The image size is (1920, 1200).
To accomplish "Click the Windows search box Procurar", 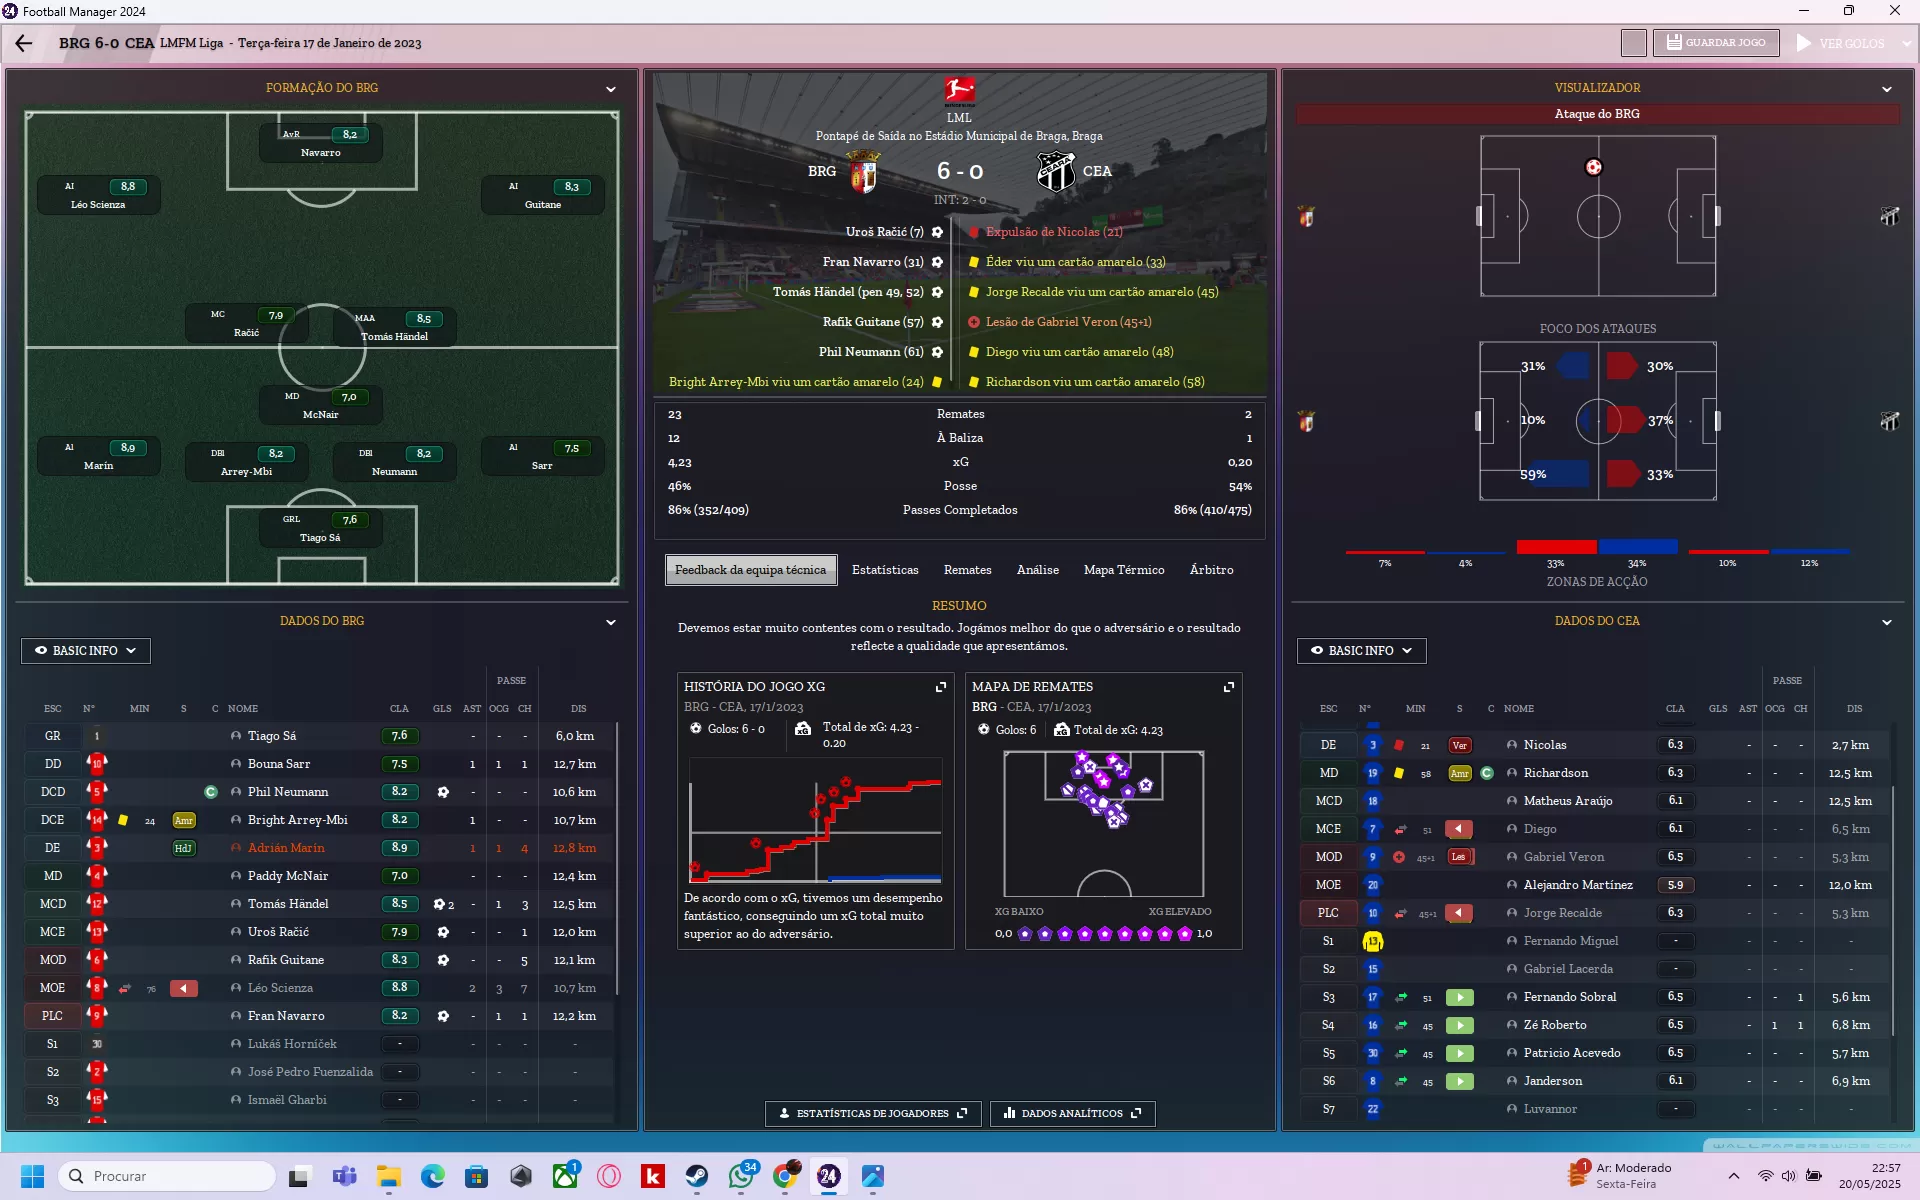I will pos(167,1176).
